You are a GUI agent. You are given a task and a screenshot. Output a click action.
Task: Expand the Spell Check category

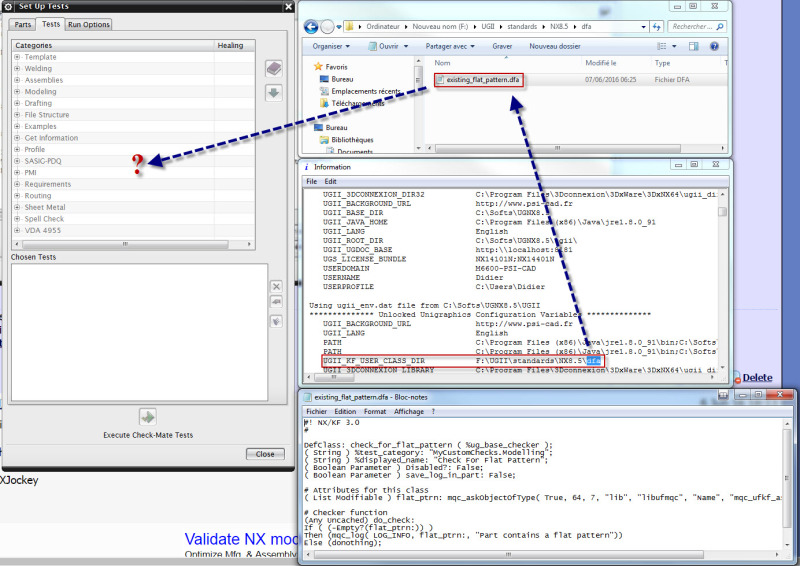point(17,219)
